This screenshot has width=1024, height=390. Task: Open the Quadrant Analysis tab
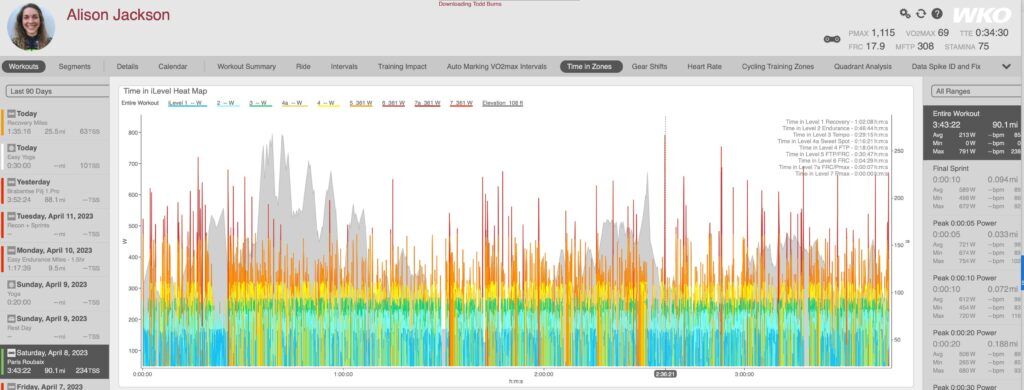coord(863,67)
